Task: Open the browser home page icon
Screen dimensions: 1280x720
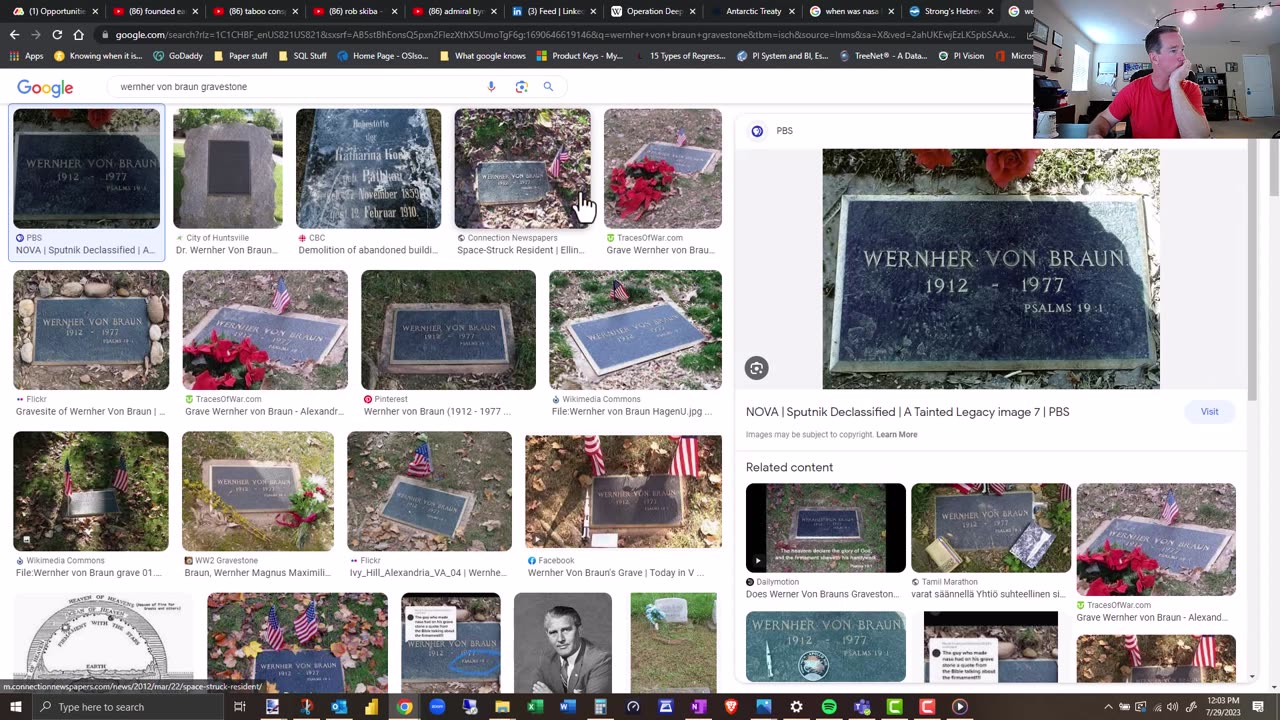Action: coord(78,34)
